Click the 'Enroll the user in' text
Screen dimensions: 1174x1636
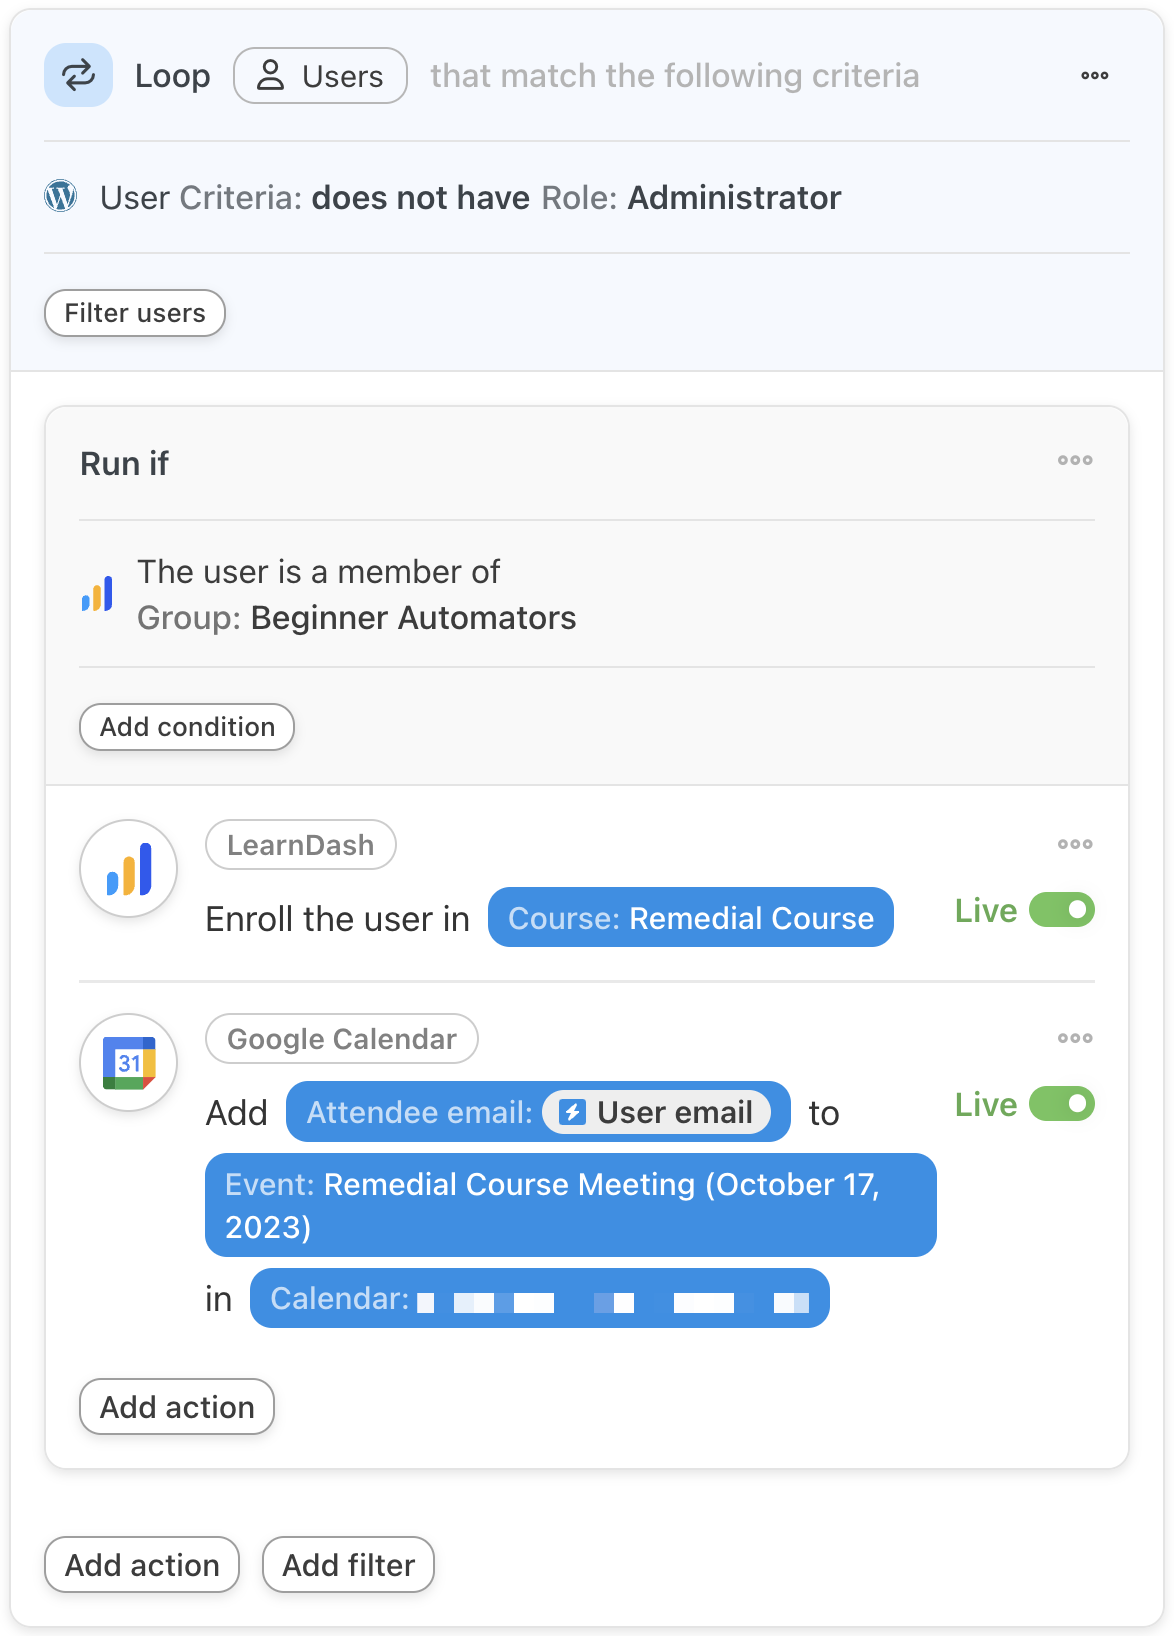coord(338,919)
